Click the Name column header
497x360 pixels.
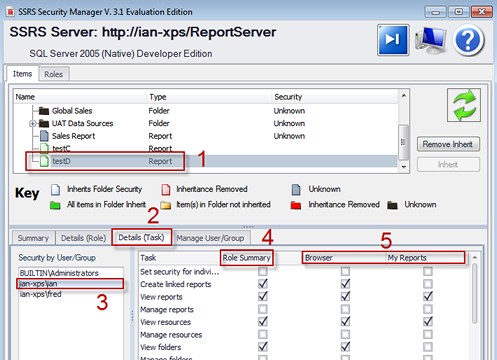coord(80,97)
